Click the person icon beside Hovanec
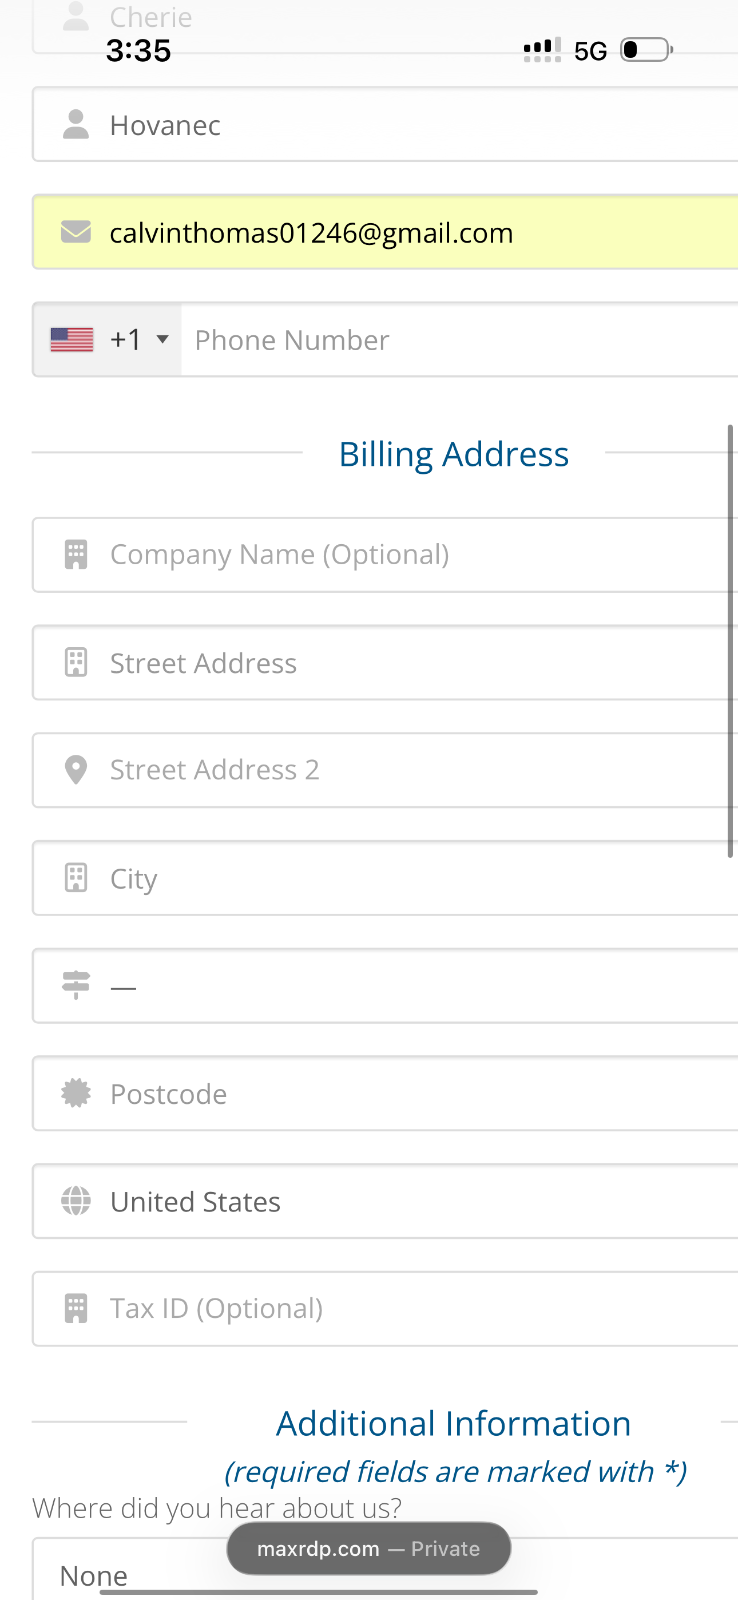The image size is (738, 1600). 76,125
